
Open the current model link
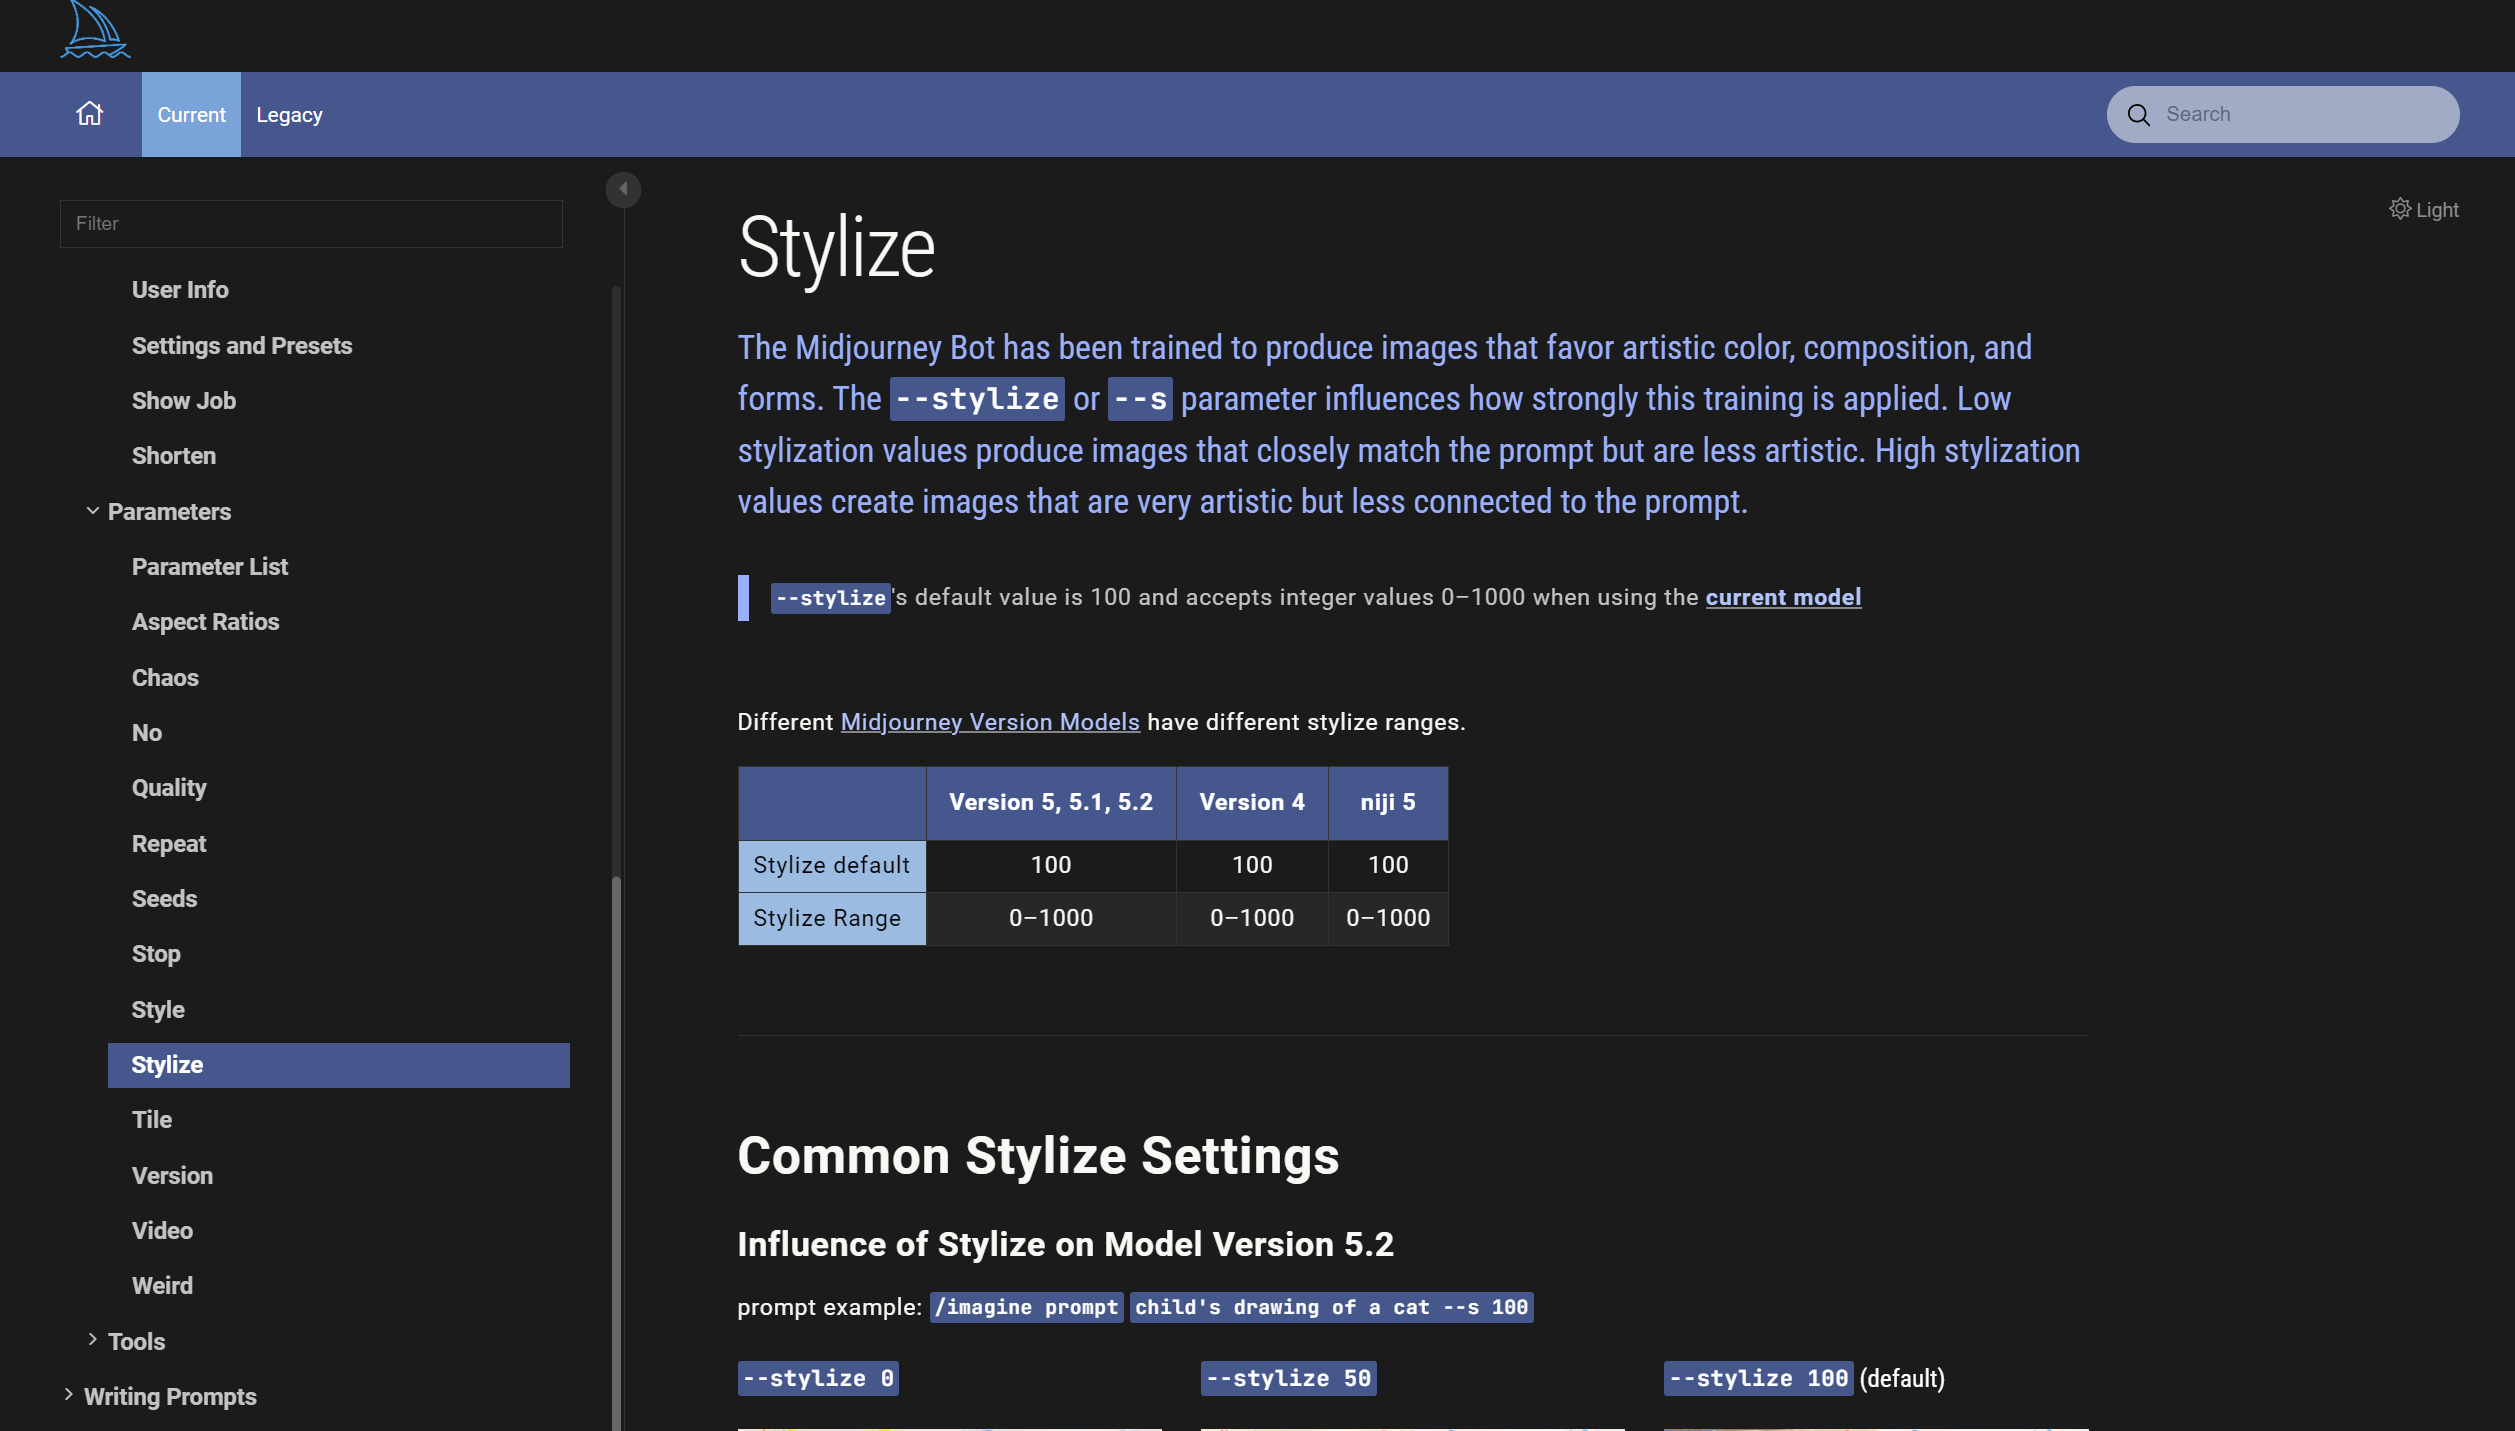coord(1782,597)
